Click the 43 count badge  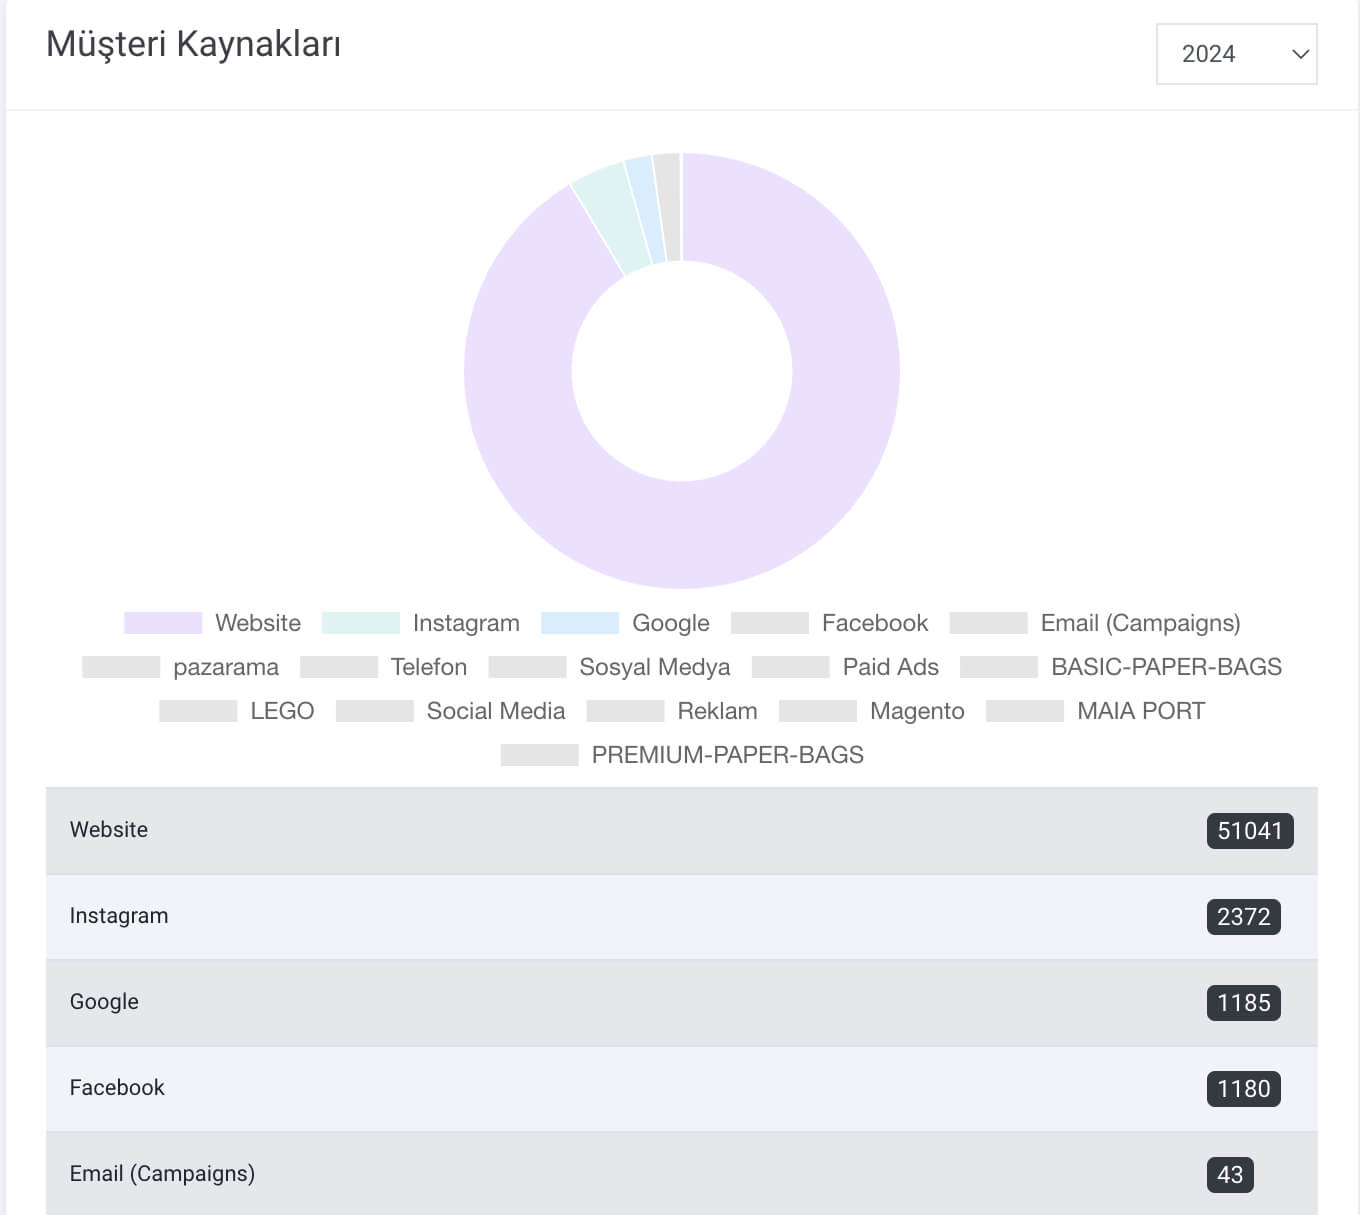1230,1175
